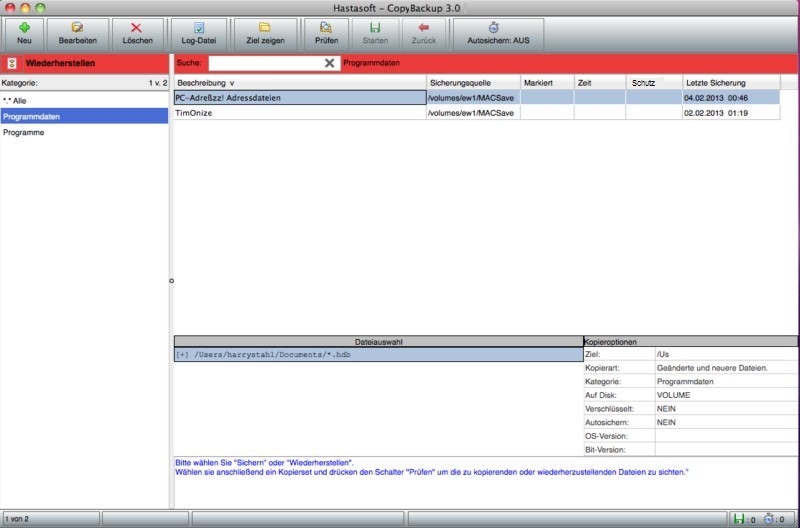Open Bearbeiten to edit the copy set
This screenshot has width=800, height=528.
77,28
